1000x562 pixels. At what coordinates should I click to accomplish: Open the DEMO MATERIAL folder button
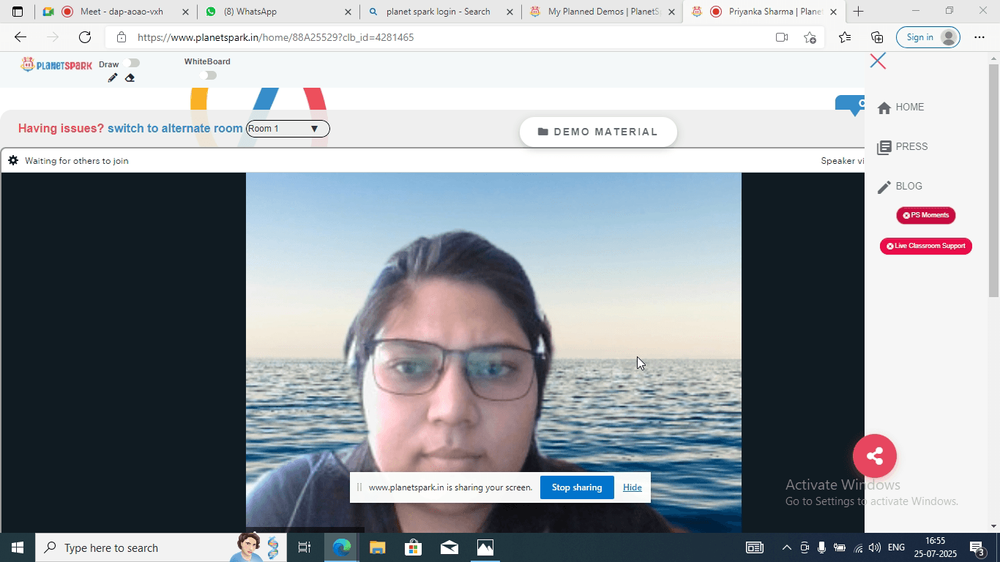pyautogui.click(x=598, y=132)
